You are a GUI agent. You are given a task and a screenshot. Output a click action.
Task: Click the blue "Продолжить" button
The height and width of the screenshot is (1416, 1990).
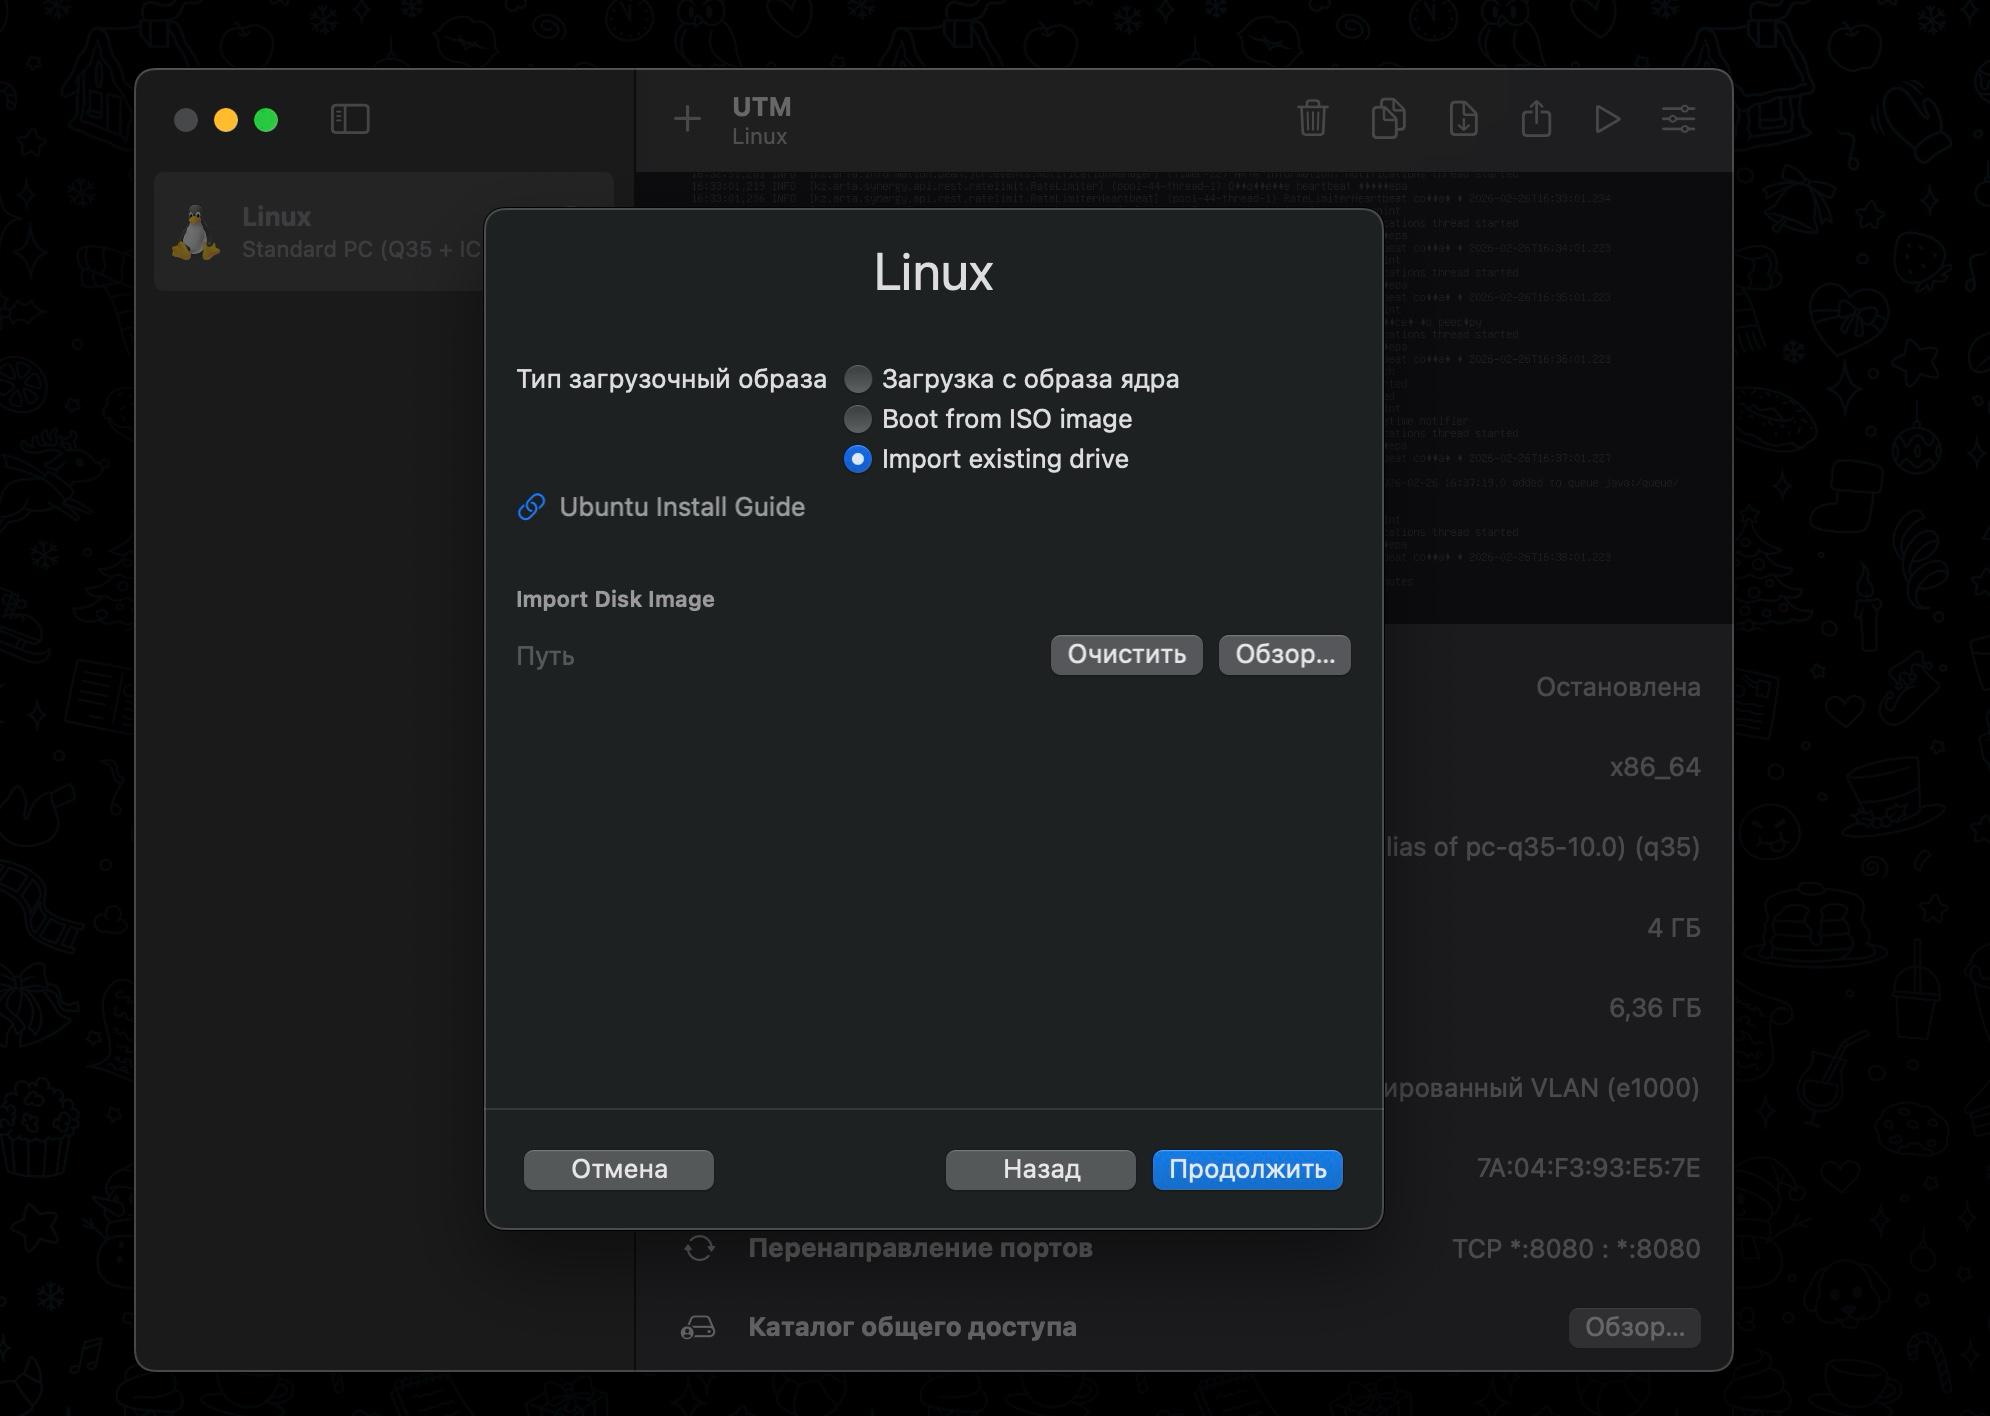pyautogui.click(x=1247, y=1169)
